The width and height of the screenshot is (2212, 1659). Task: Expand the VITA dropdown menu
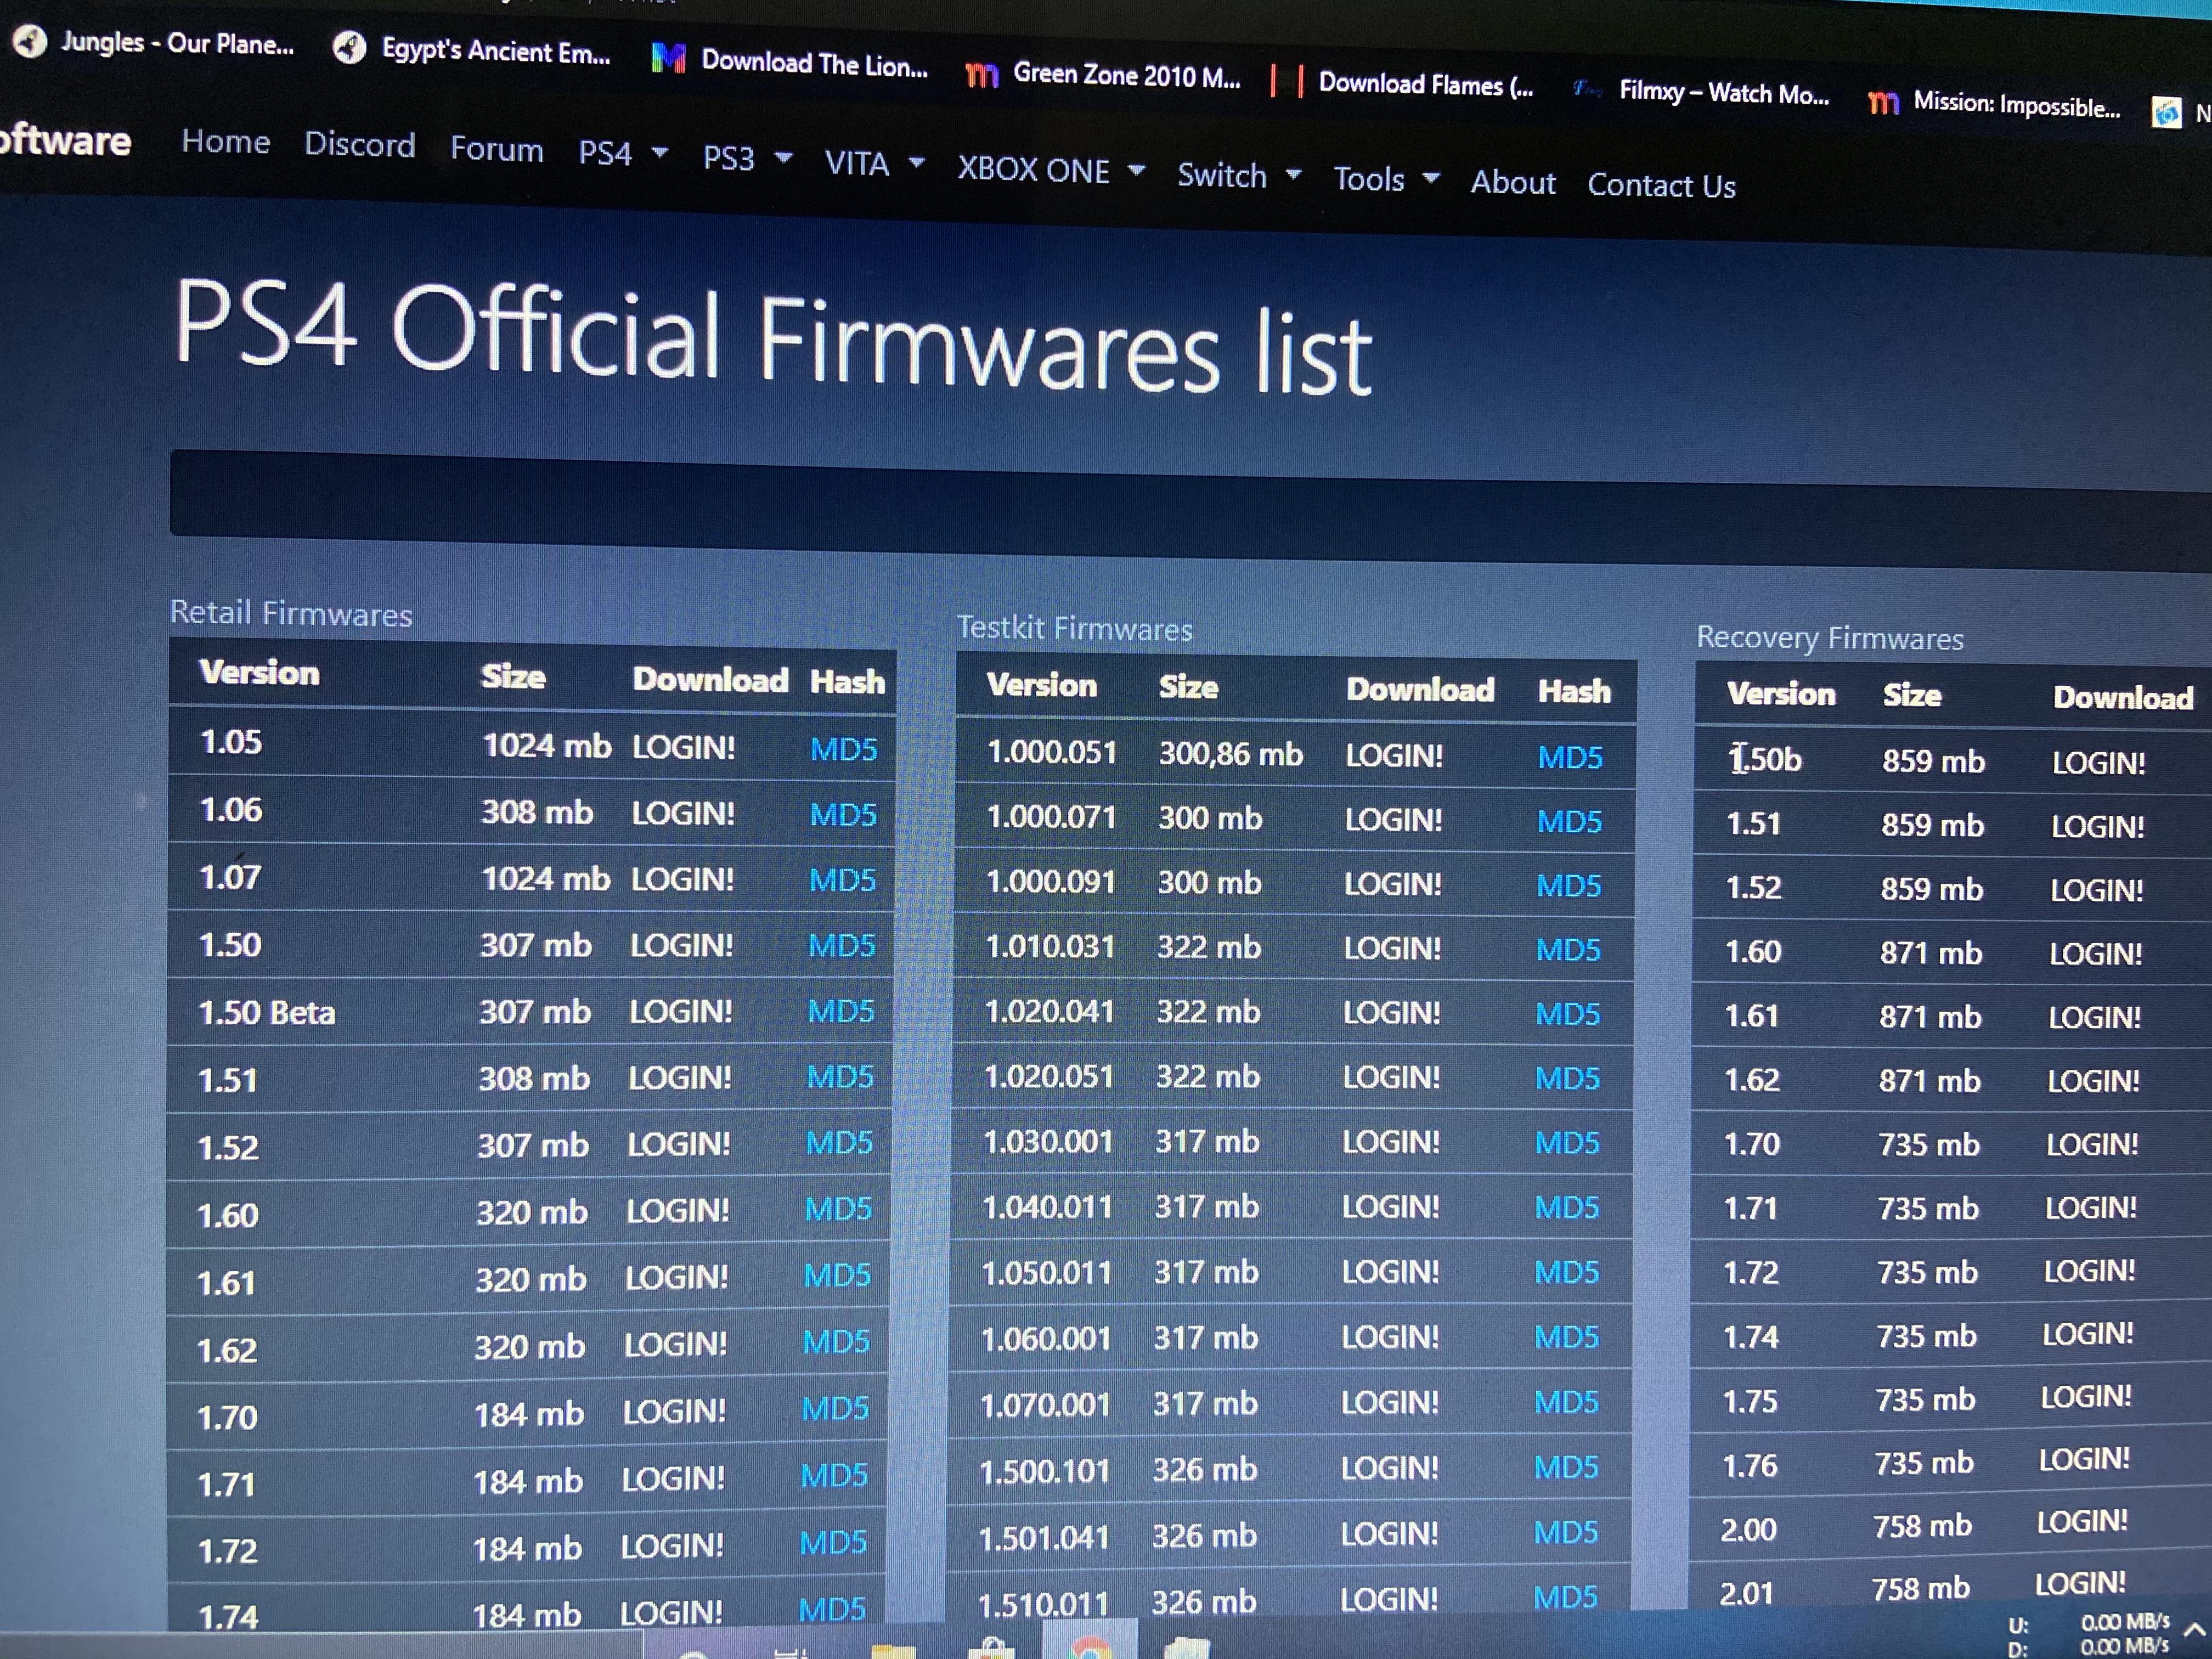click(x=874, y=163)
